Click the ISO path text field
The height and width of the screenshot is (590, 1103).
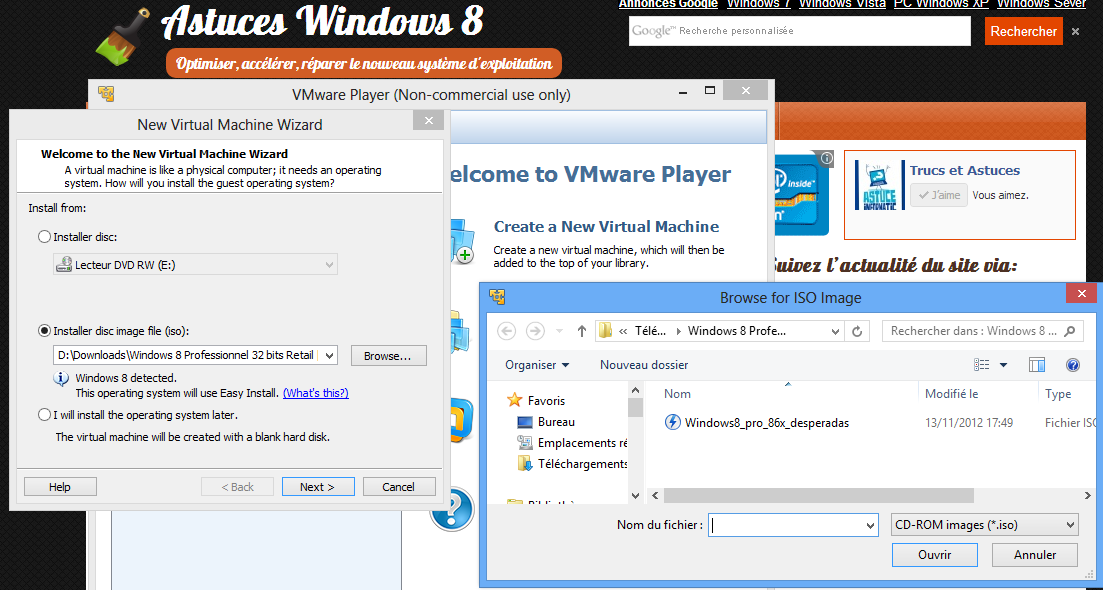pyautogui.click(x=187, y=355)
